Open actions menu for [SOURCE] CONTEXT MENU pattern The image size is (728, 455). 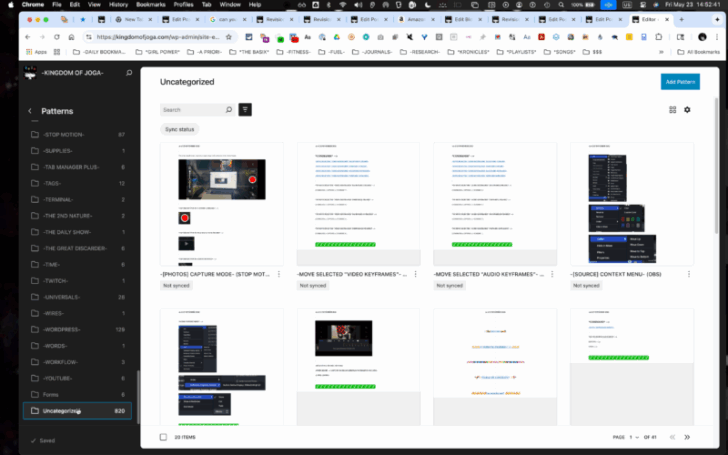[689, 274]
